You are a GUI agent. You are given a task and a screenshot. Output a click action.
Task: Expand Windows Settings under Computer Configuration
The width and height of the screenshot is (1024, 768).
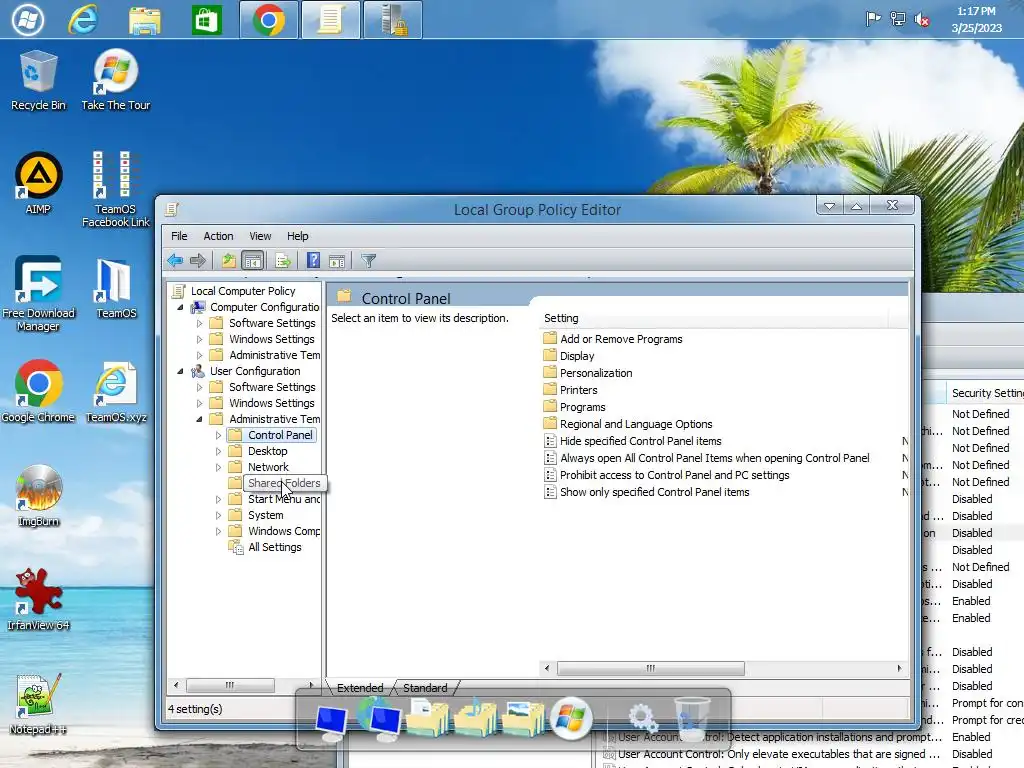point(199,340)
